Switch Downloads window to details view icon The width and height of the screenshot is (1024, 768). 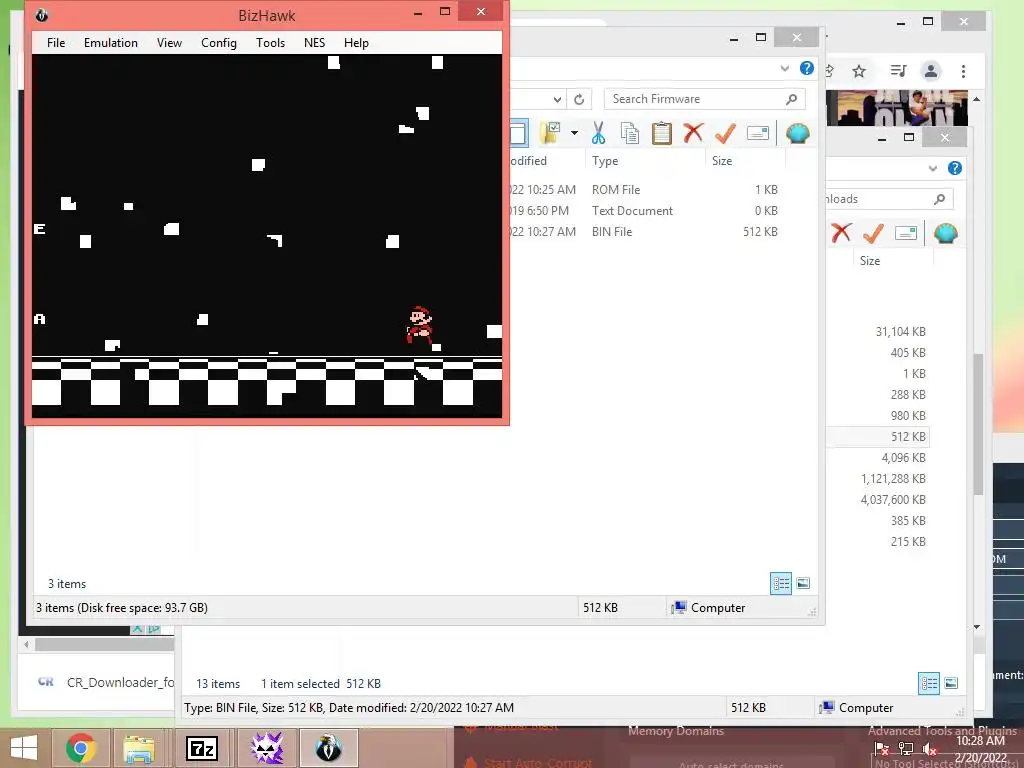[929, 683]
